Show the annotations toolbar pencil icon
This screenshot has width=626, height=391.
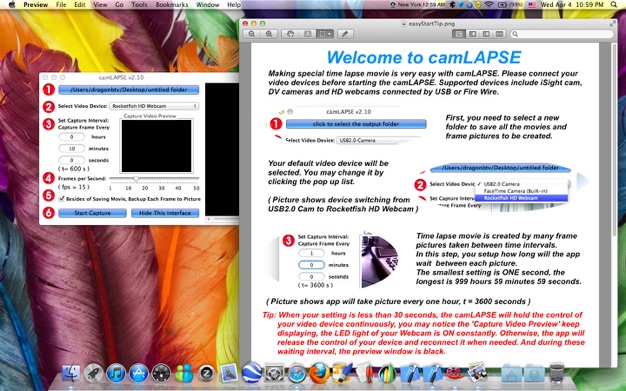[345, 34]
